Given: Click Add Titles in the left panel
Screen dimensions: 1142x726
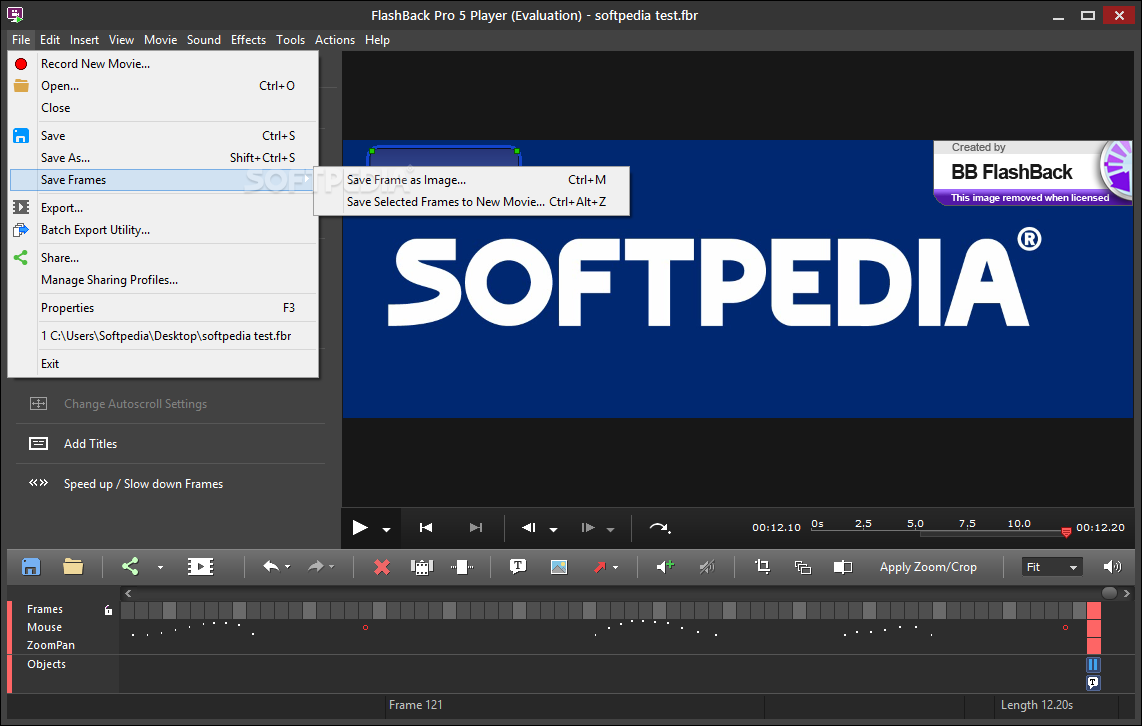Looking at the screenshot, I should 90,444.
